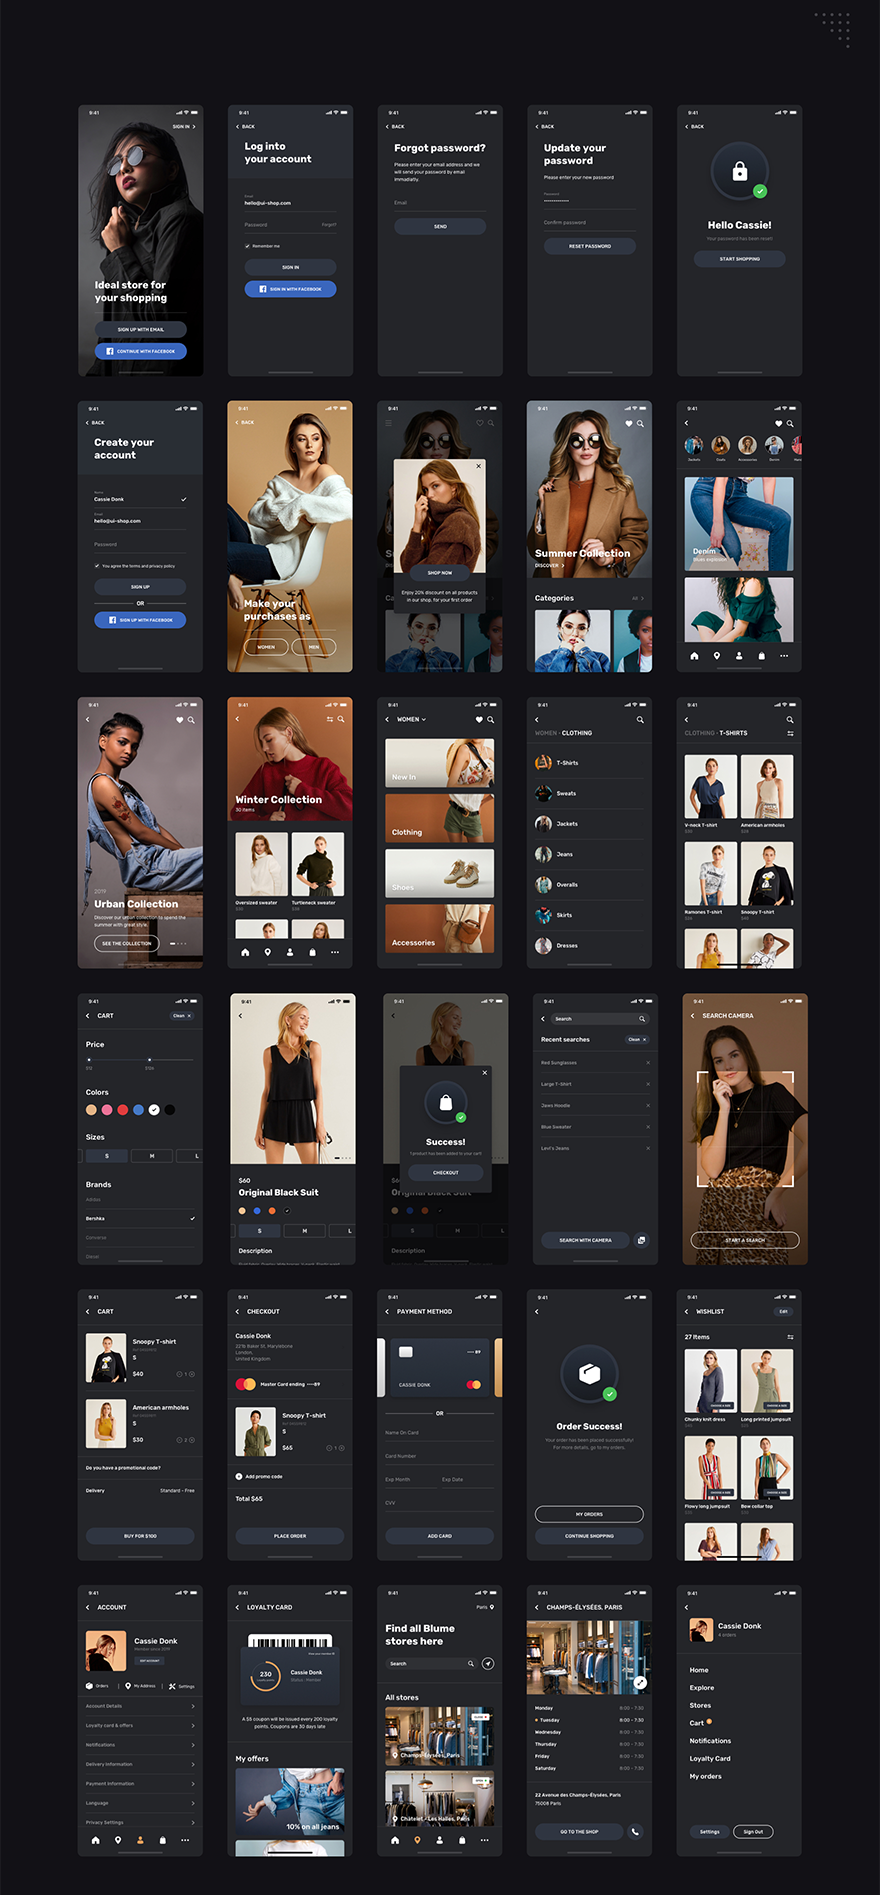Viewport: 880px width, 1895px height.
Task: Select Loyalty Card in the side menu
Action: (x=710, y=1758)
